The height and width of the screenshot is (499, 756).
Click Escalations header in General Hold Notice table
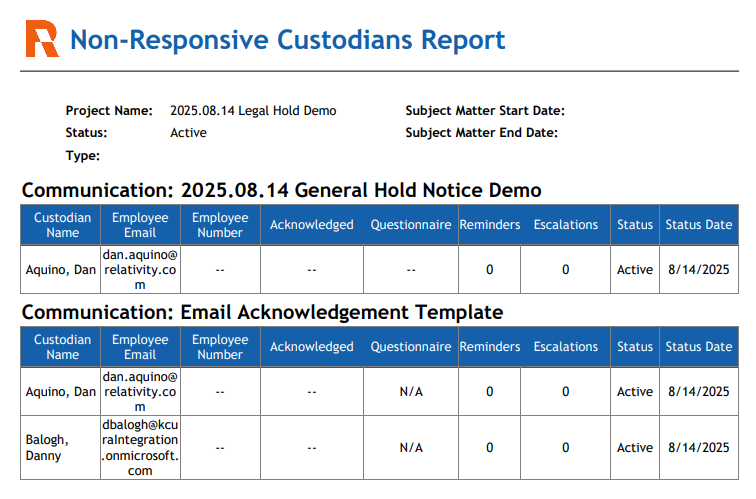pyautogui.click(x=566, y=225)
